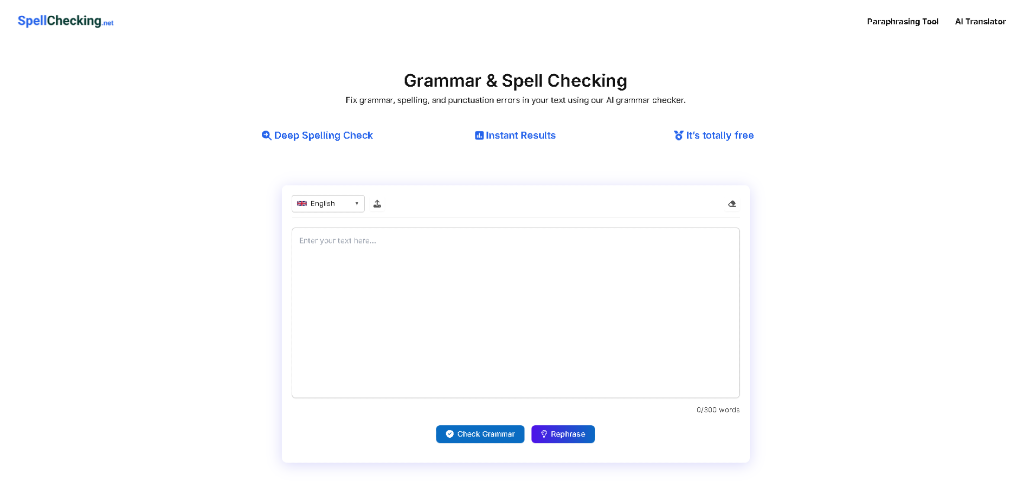Screen dimensions: 1030x500
Task: Click the Deep Spelling Check text
Action: (323, 135)
